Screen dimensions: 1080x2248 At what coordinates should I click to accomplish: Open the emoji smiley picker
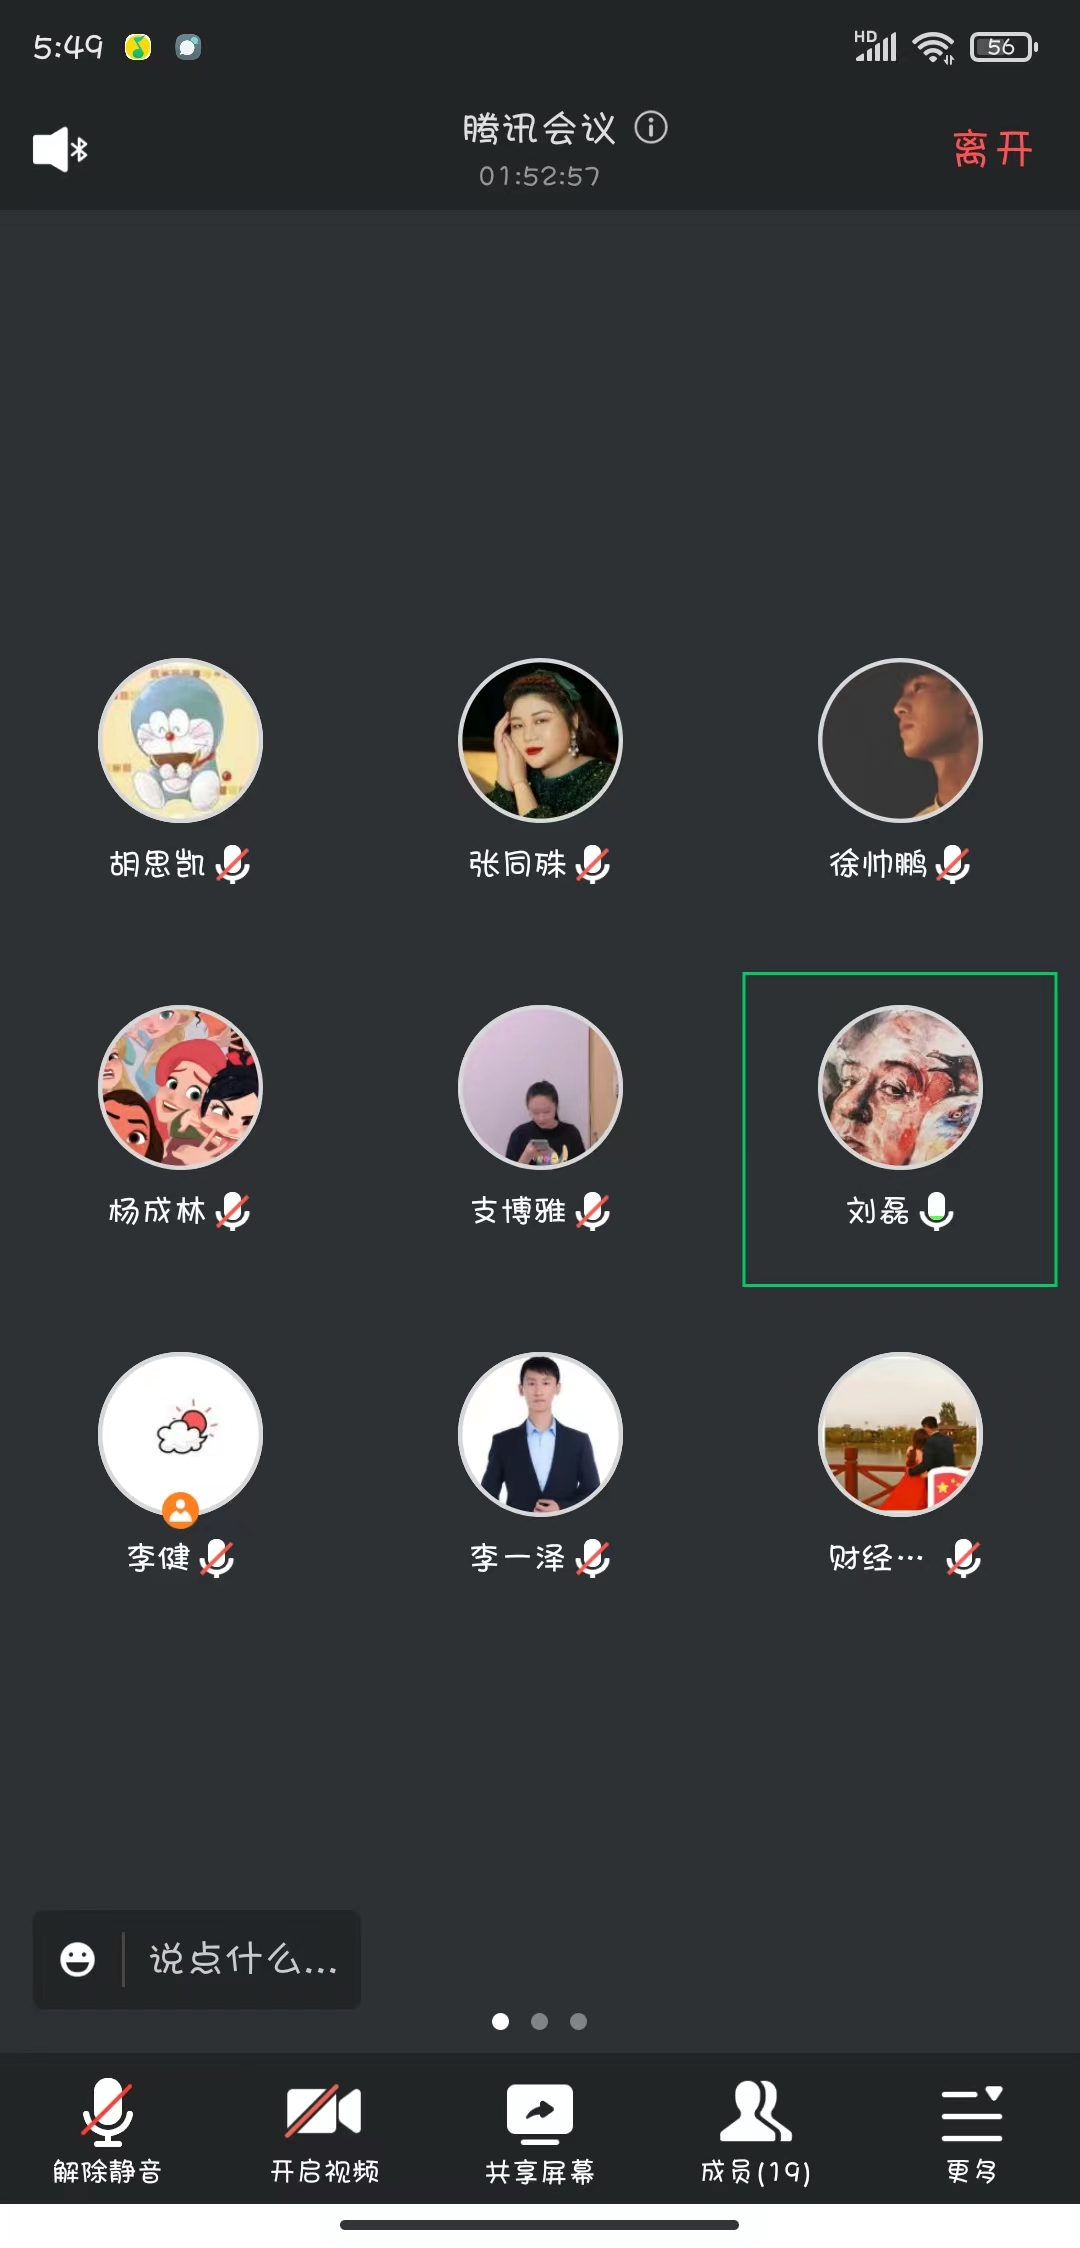(78, 1959)
